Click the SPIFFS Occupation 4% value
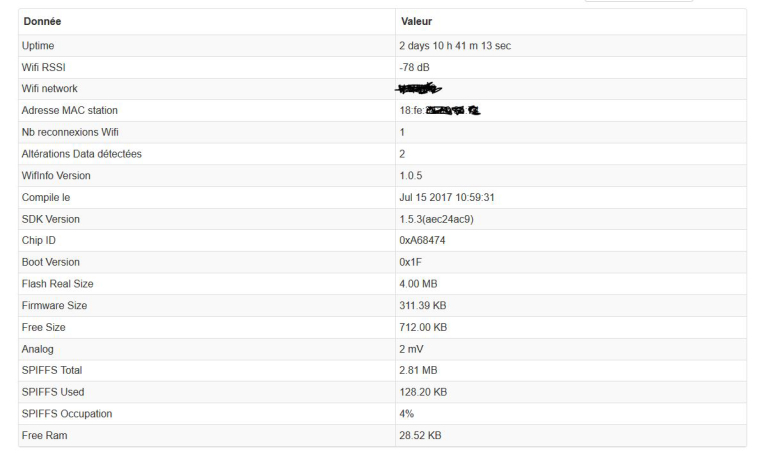 (407, 414)
